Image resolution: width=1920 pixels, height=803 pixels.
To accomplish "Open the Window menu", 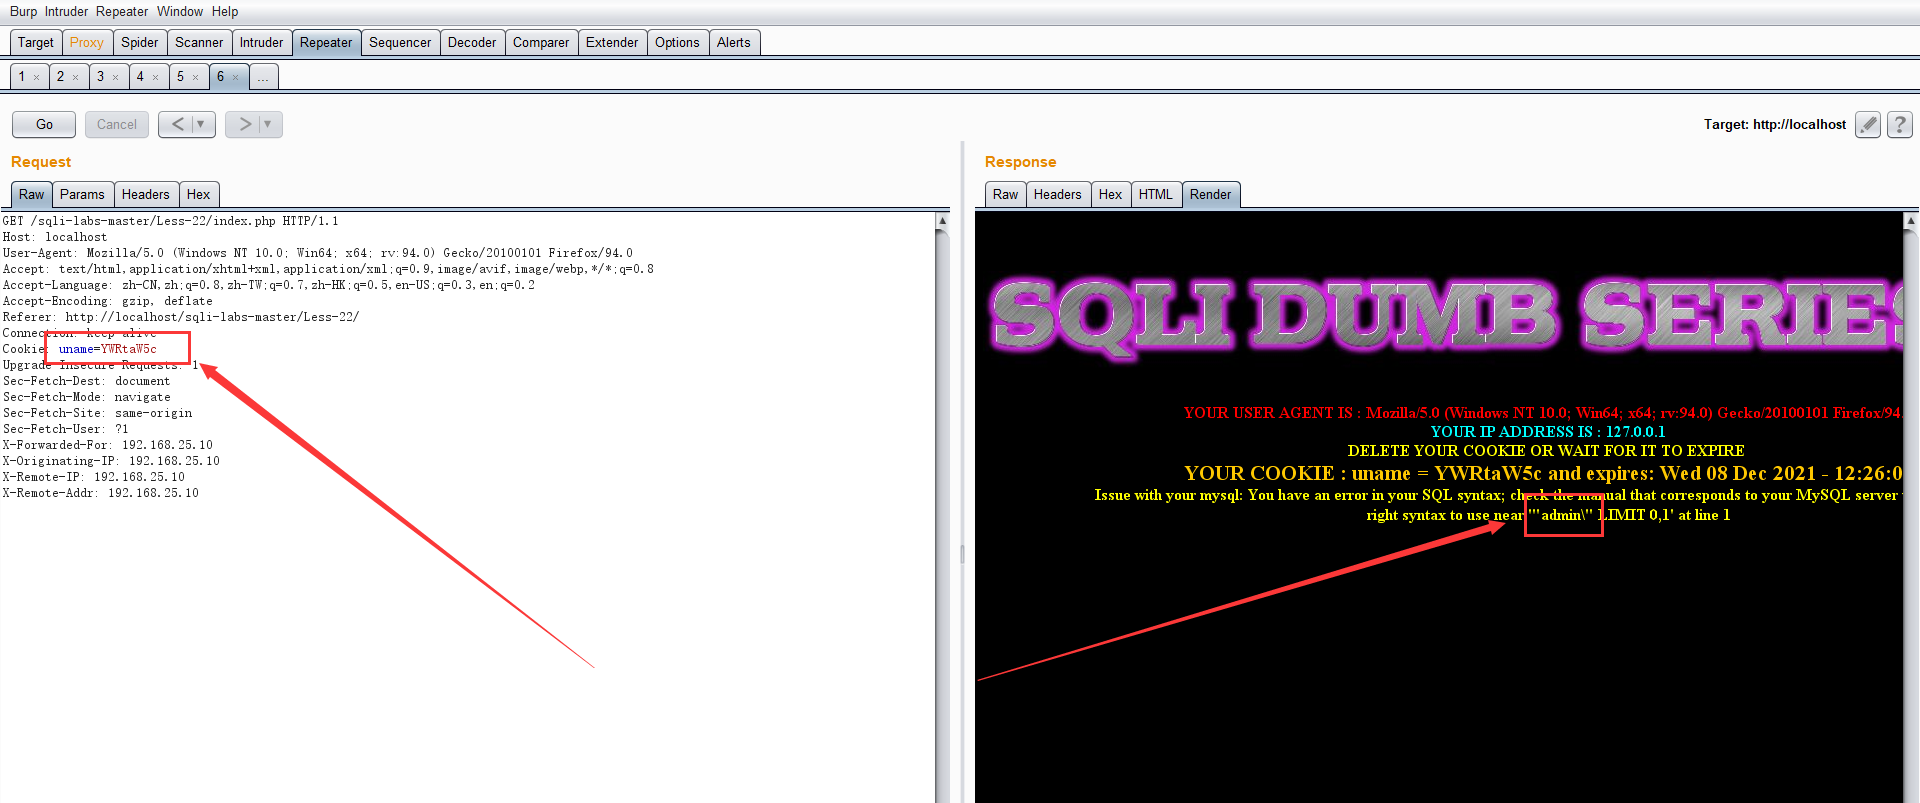I will coord(180,12).
